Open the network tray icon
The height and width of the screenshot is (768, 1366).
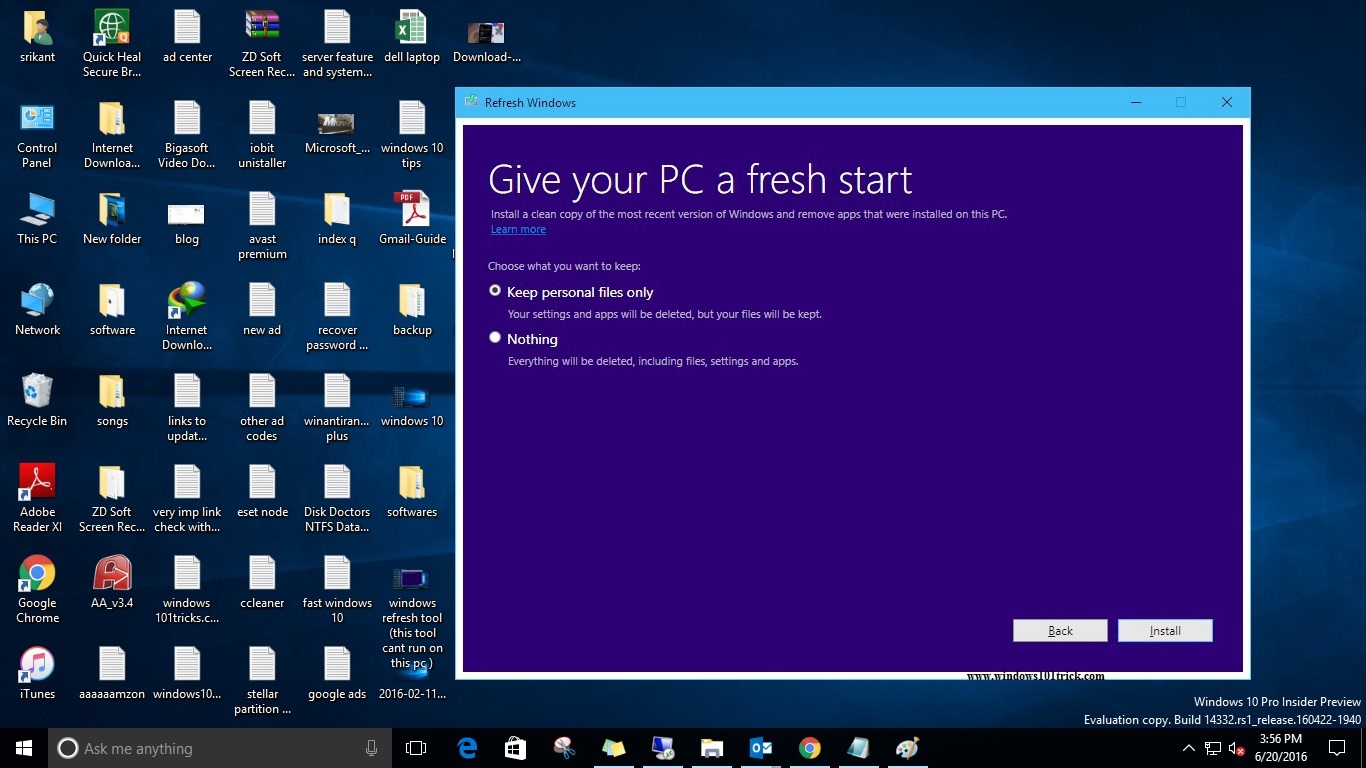point(1212,748)
